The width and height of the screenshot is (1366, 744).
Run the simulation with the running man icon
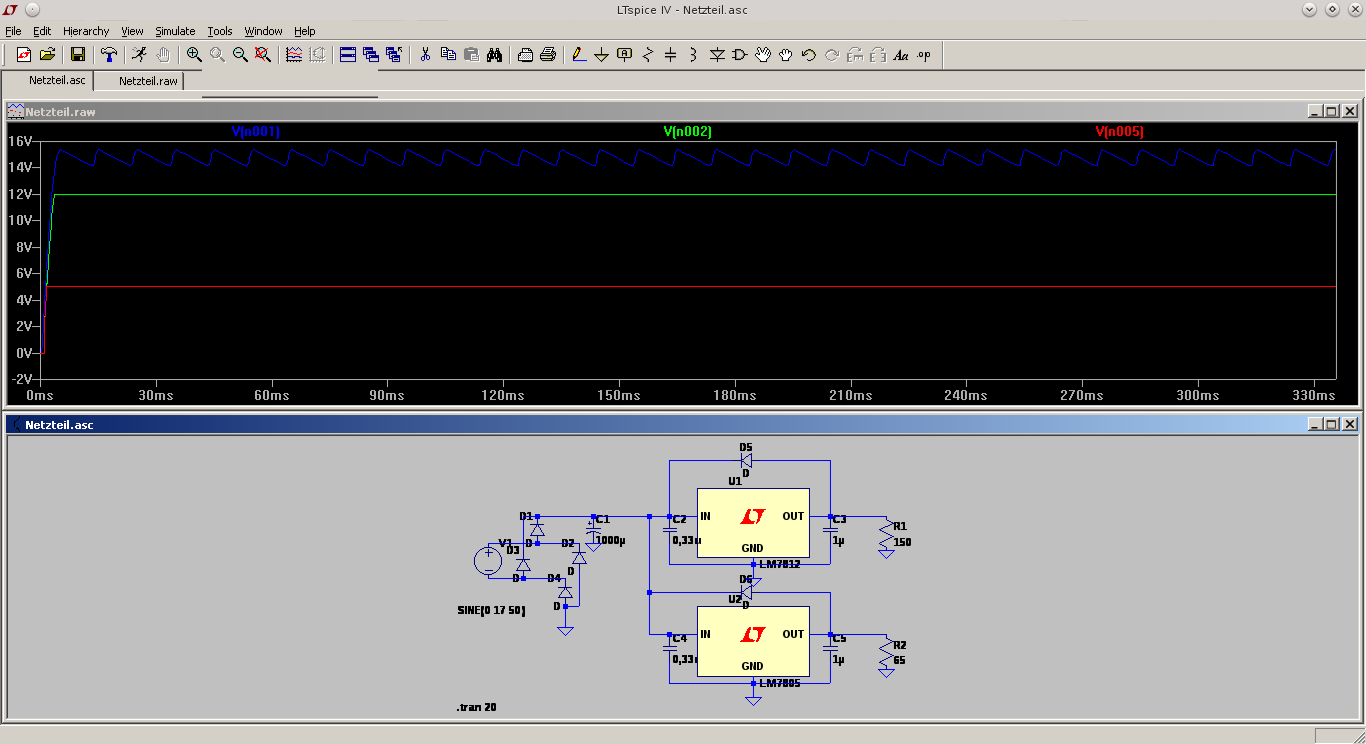coord(139,55)
